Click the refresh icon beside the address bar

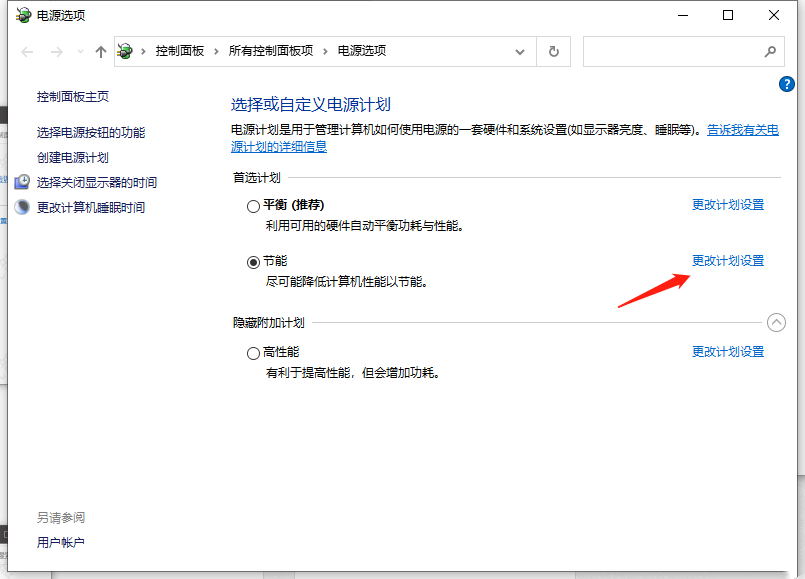tap(553, 51)
